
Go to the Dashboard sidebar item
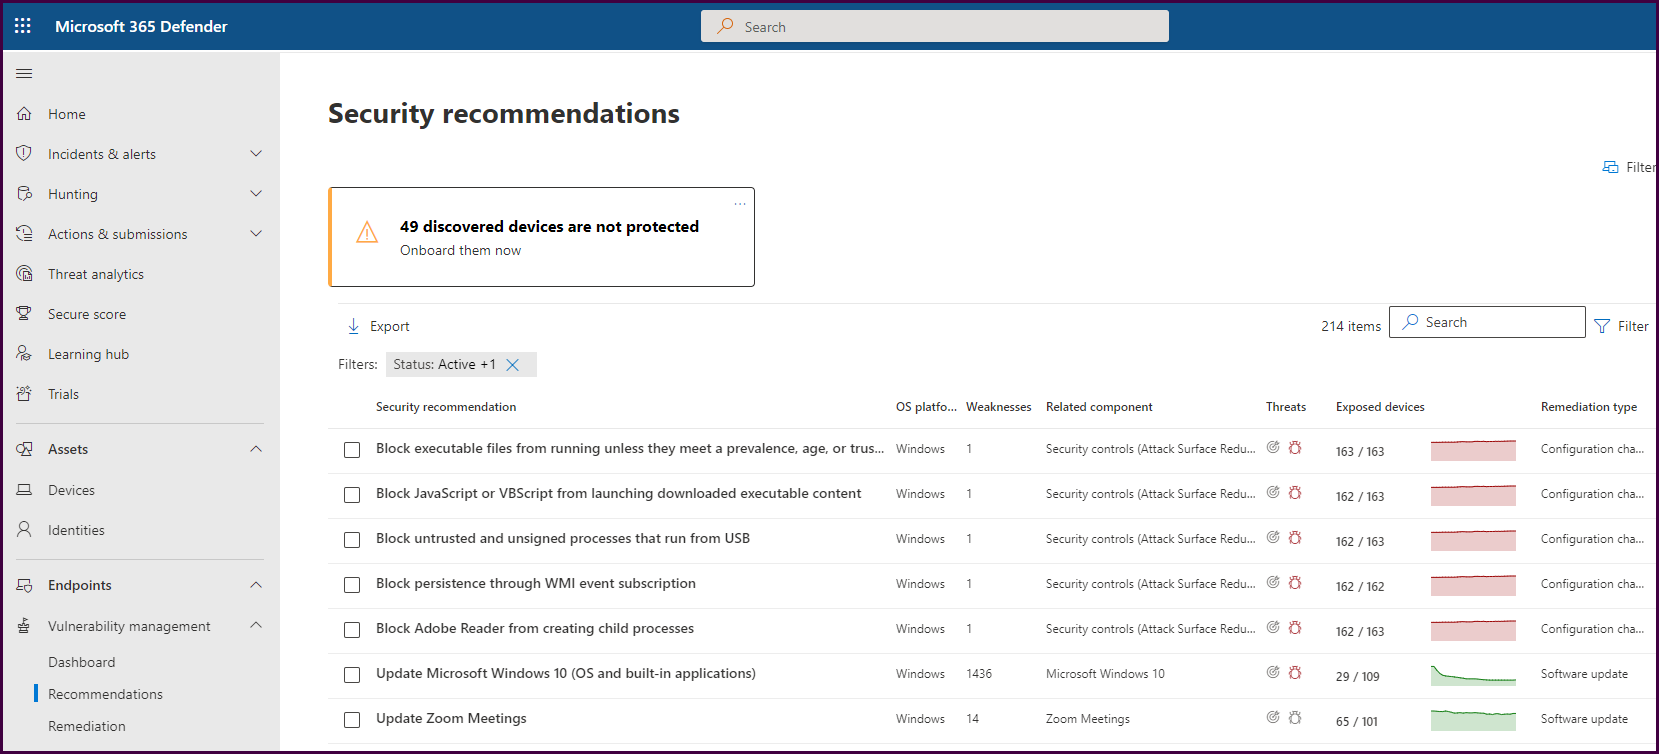point(82,662)
